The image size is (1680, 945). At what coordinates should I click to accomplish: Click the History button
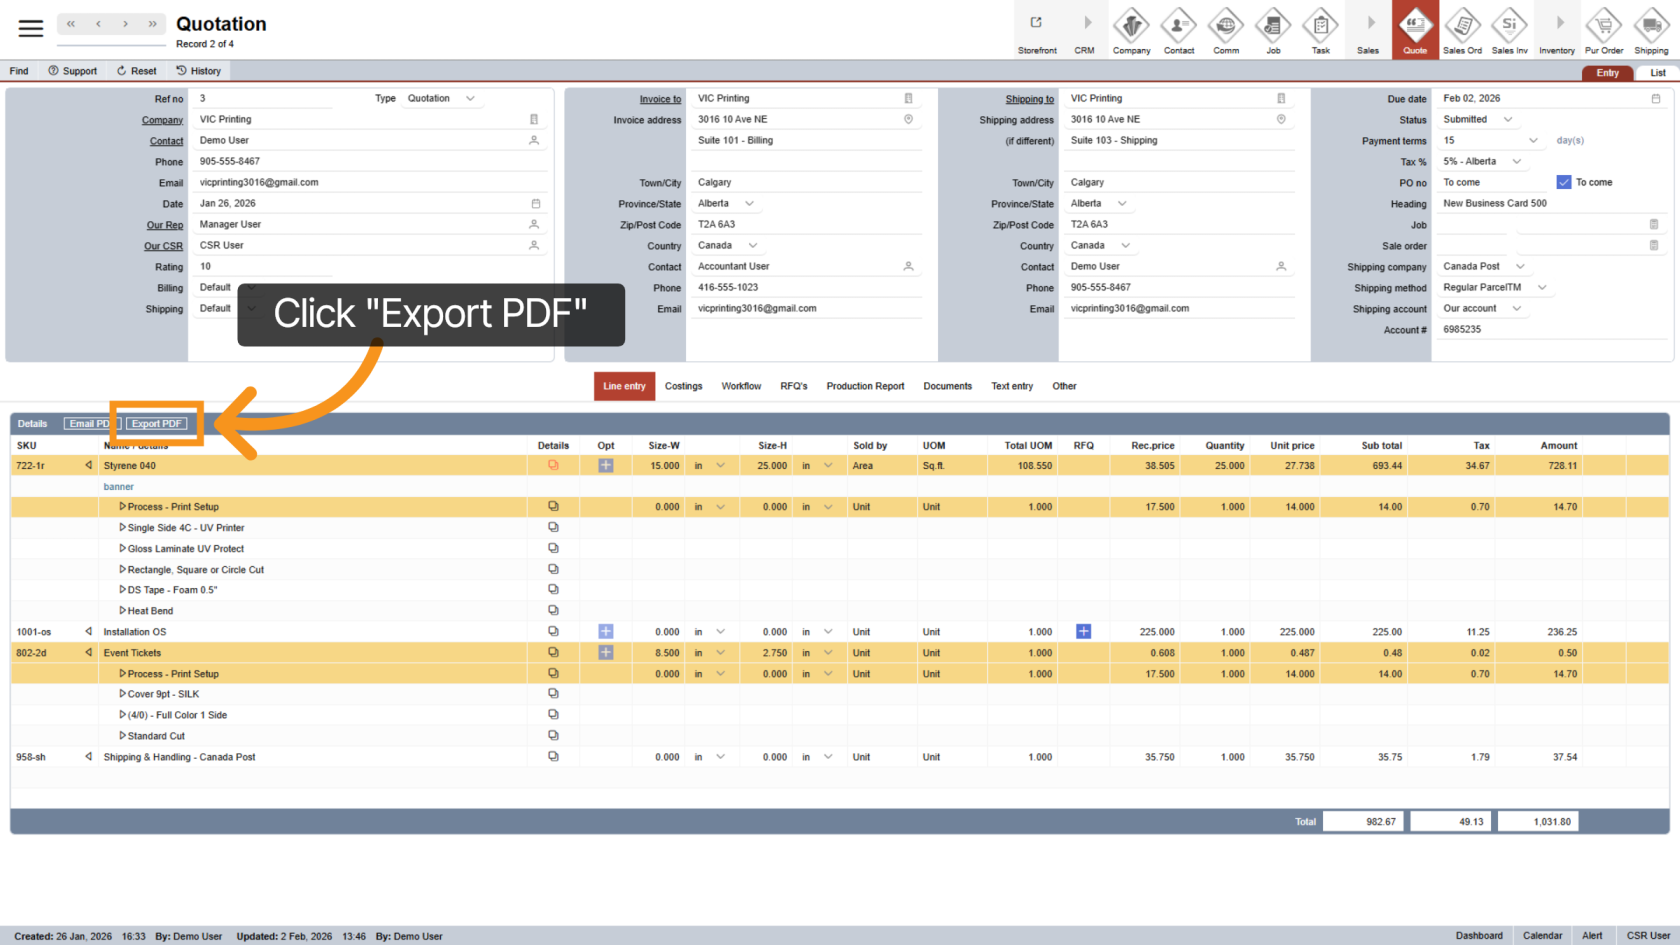[199, 71]
